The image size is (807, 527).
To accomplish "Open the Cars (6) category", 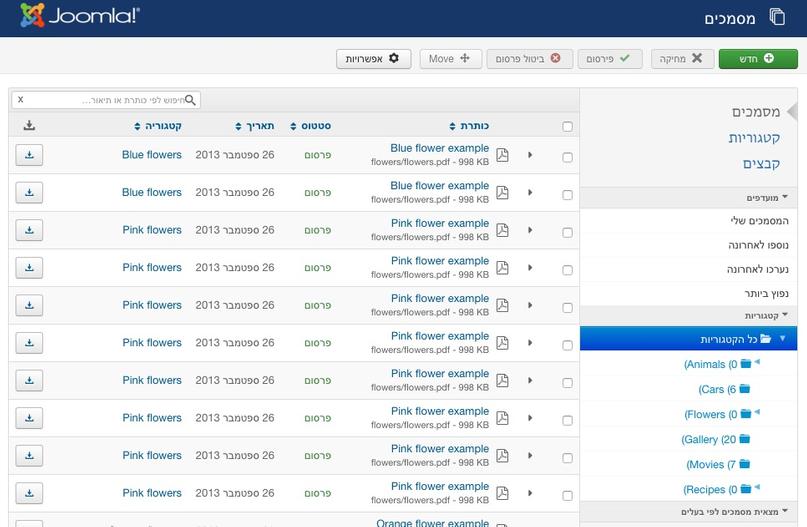I will click(x=717, y=389).
